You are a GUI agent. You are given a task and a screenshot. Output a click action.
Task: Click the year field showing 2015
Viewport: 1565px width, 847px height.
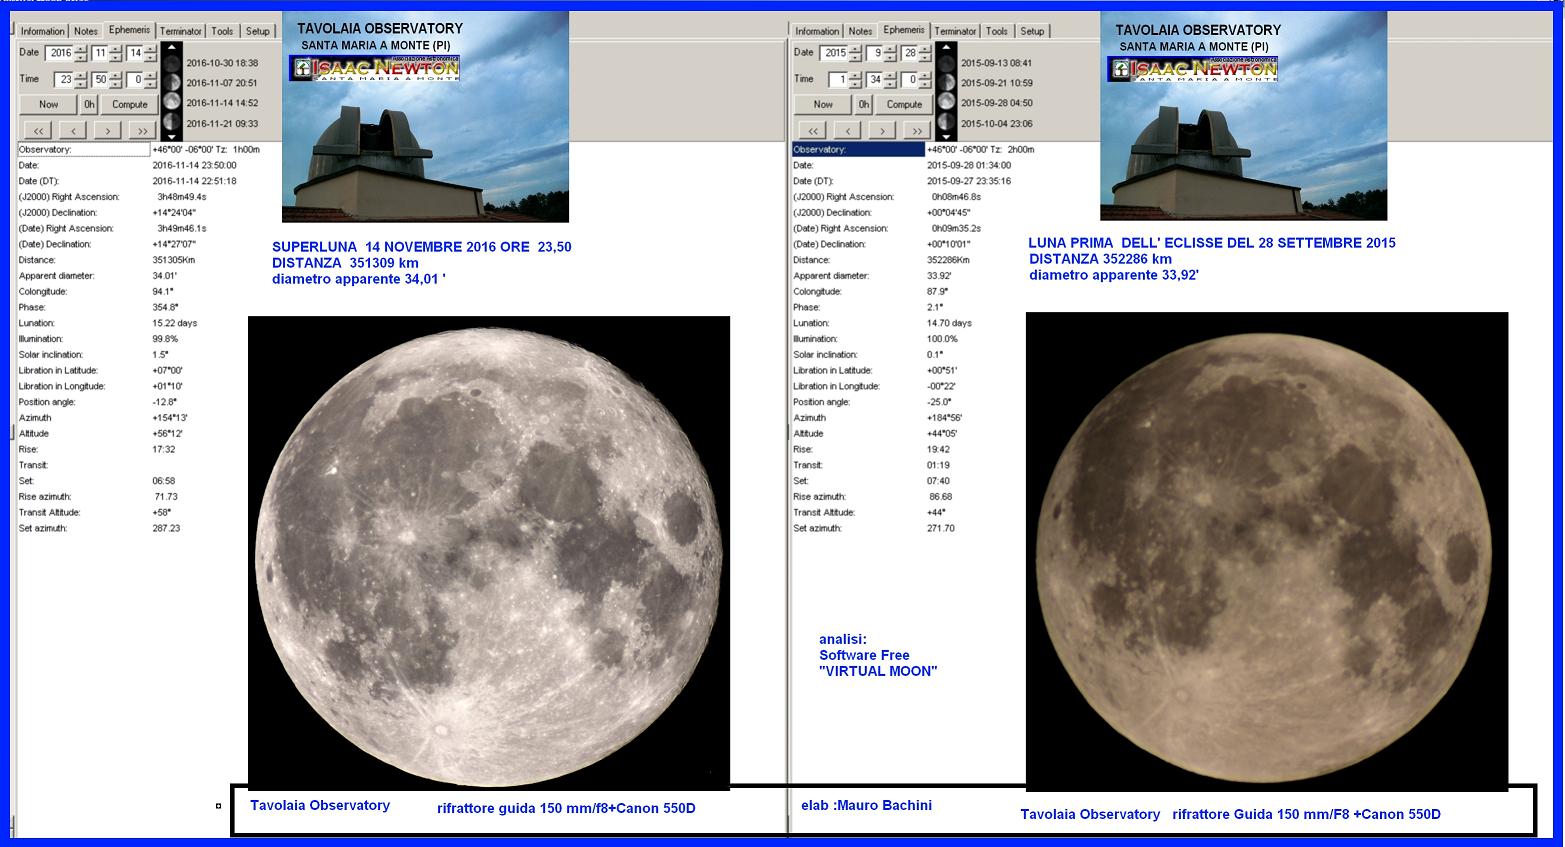click(834, 53)
